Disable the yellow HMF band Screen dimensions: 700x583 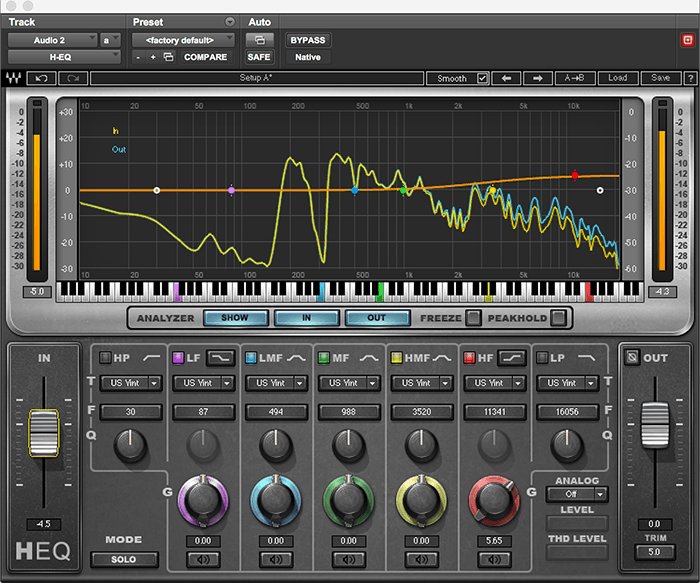[x=396, y=358]
